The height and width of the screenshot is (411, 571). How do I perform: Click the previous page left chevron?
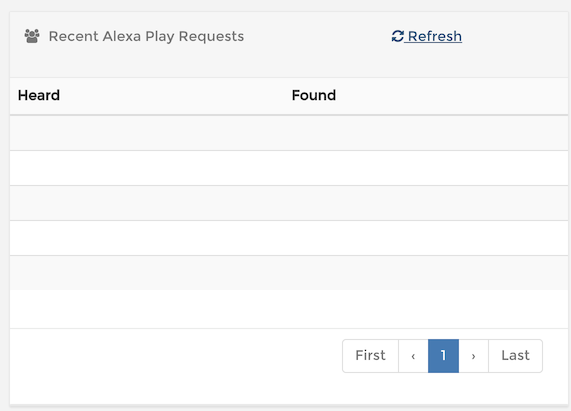(x=413, y=356)
